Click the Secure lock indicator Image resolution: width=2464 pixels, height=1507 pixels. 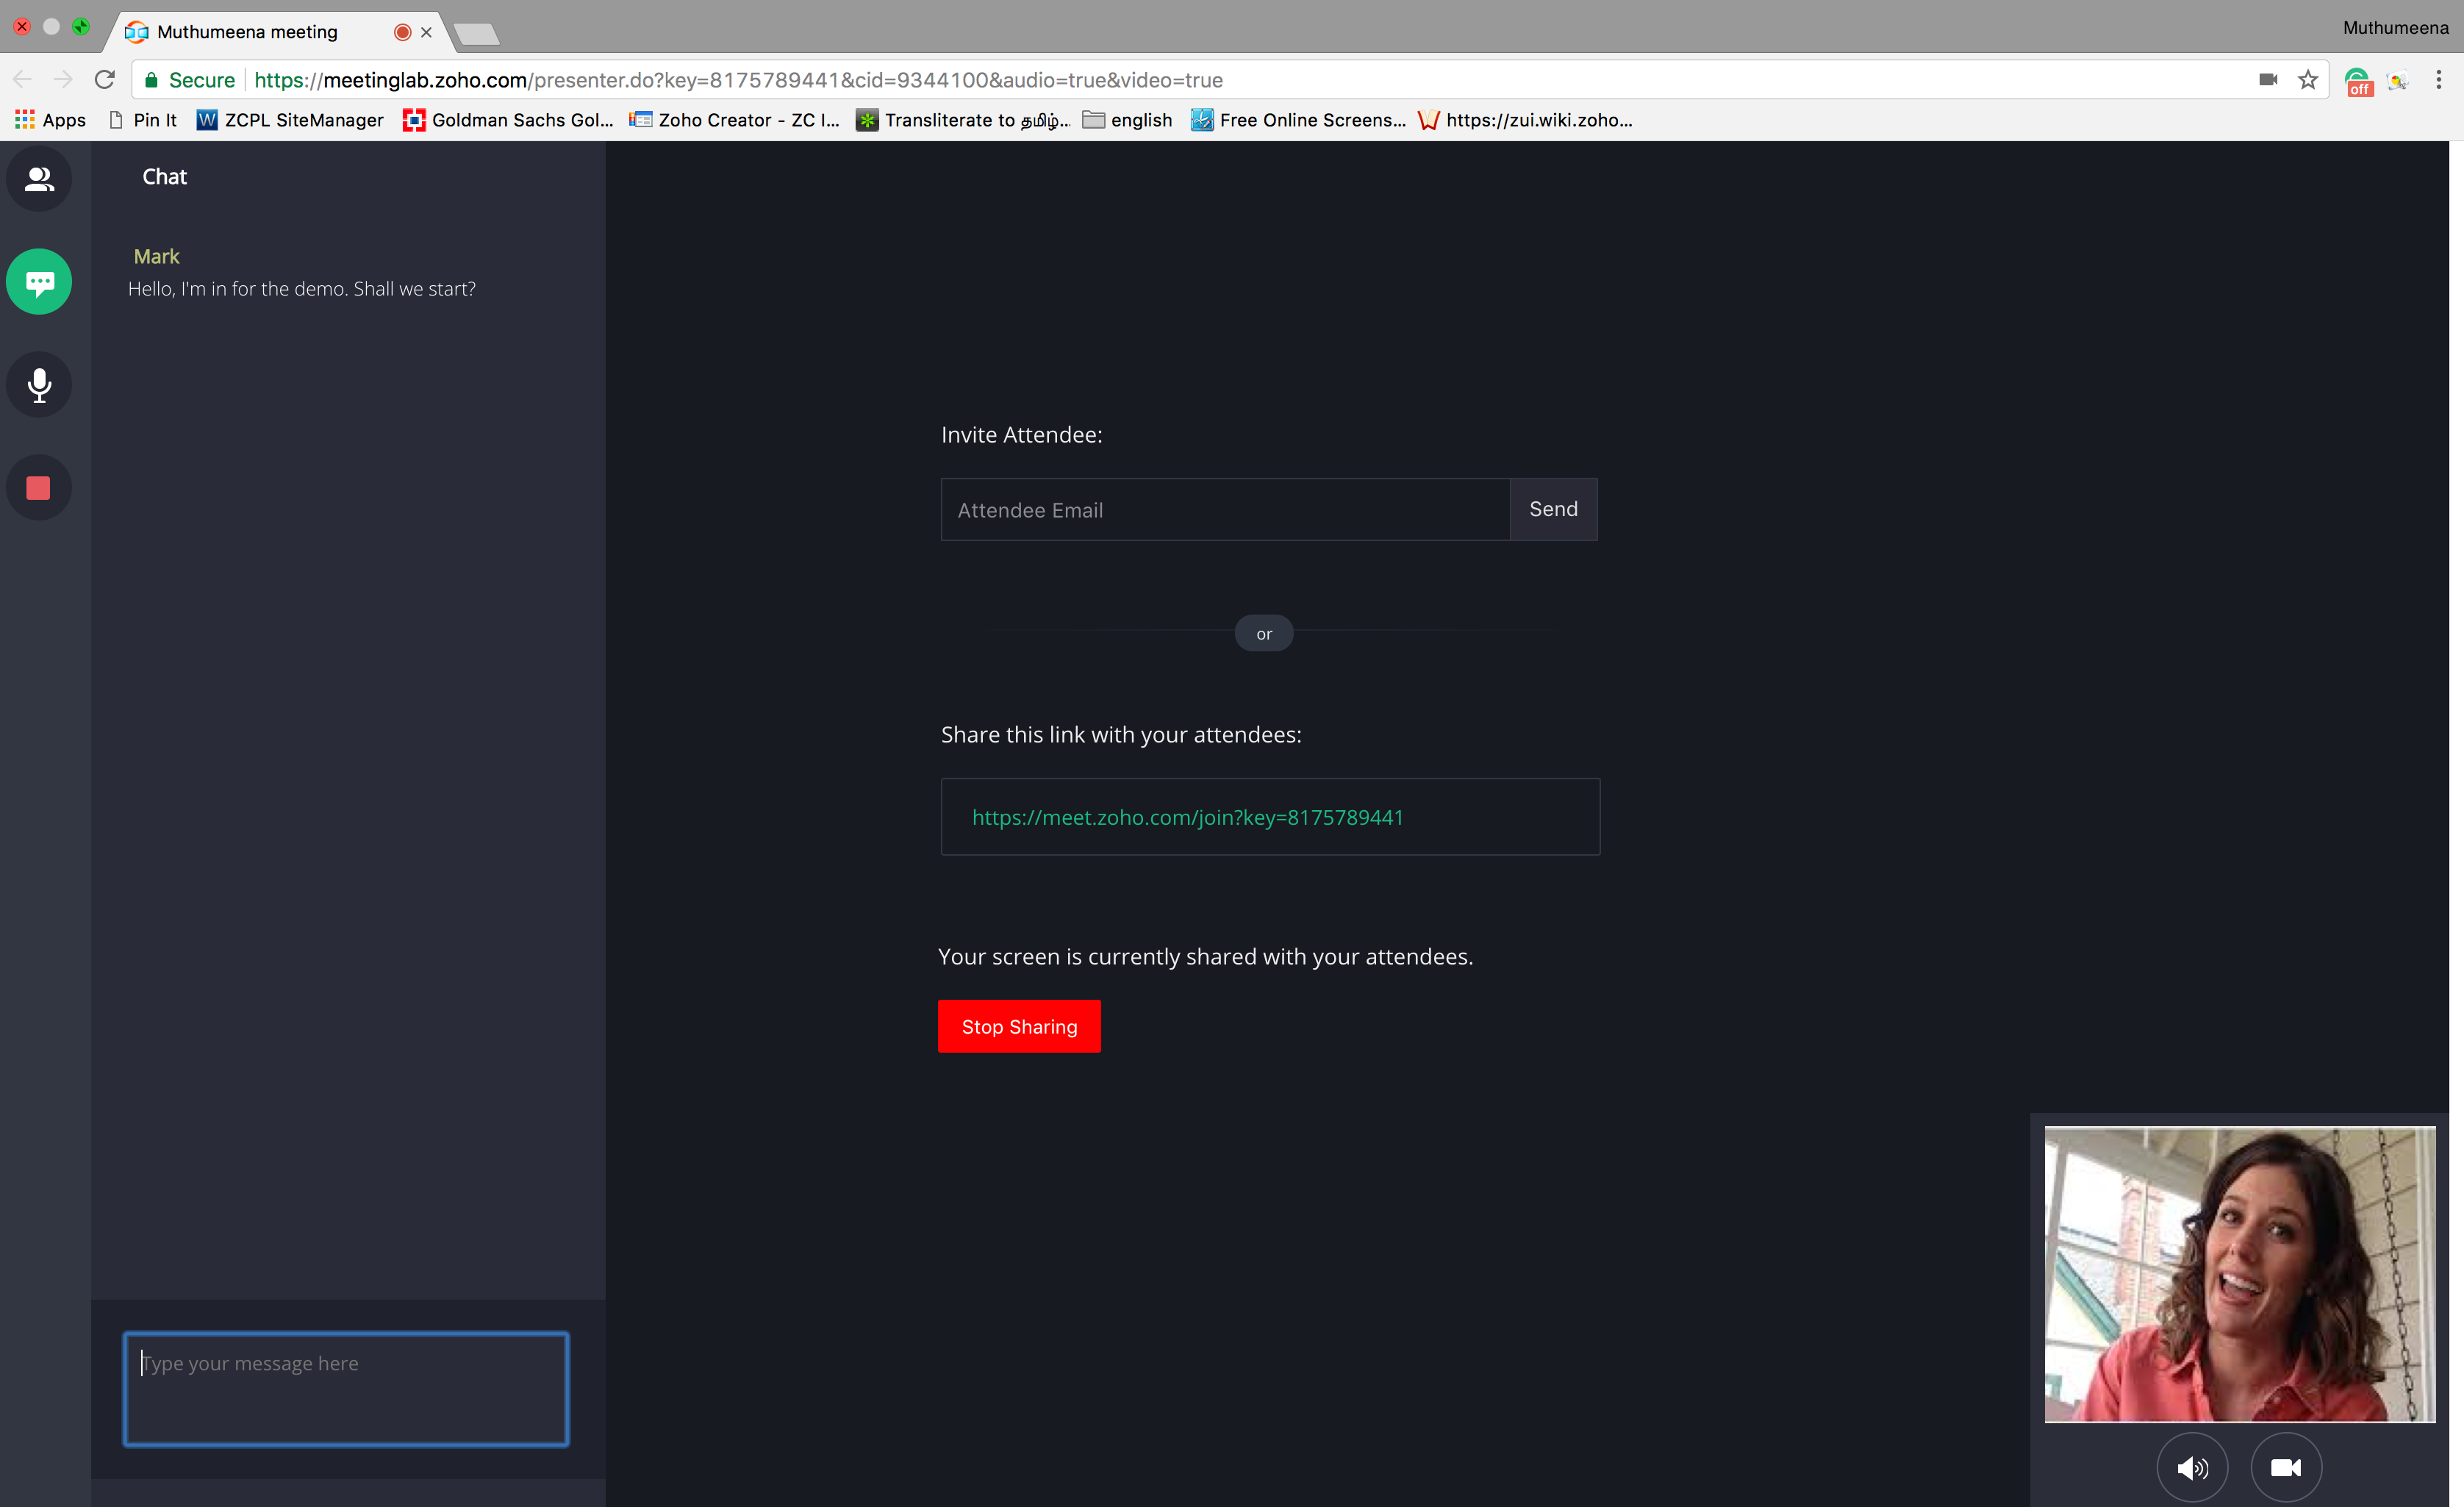189,80
